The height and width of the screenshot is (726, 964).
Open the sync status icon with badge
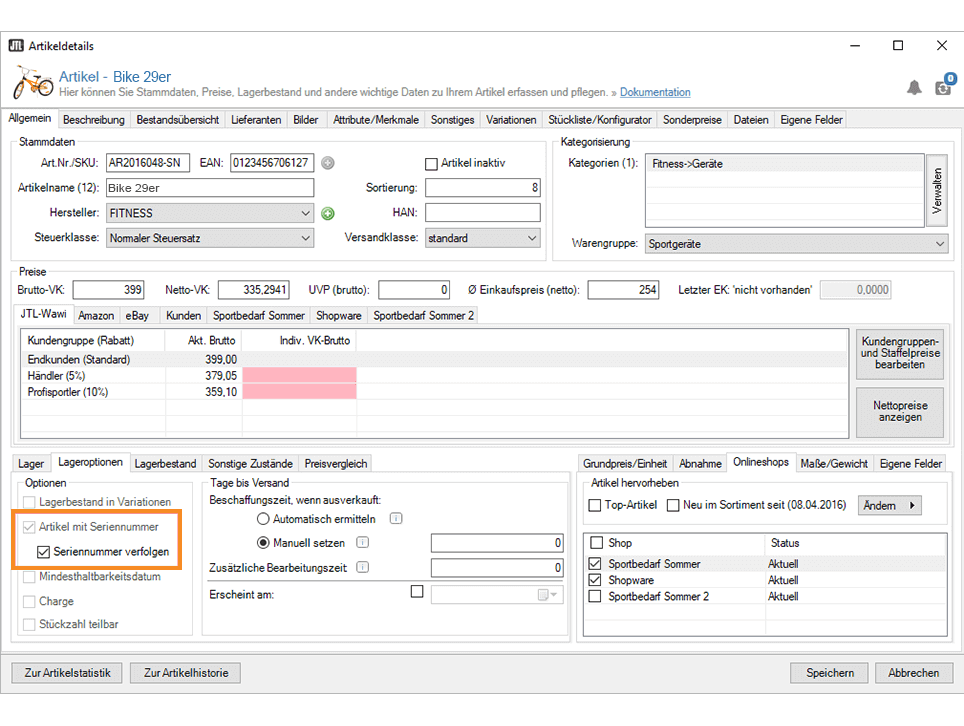pyautogui.click(x=943, y=86)
